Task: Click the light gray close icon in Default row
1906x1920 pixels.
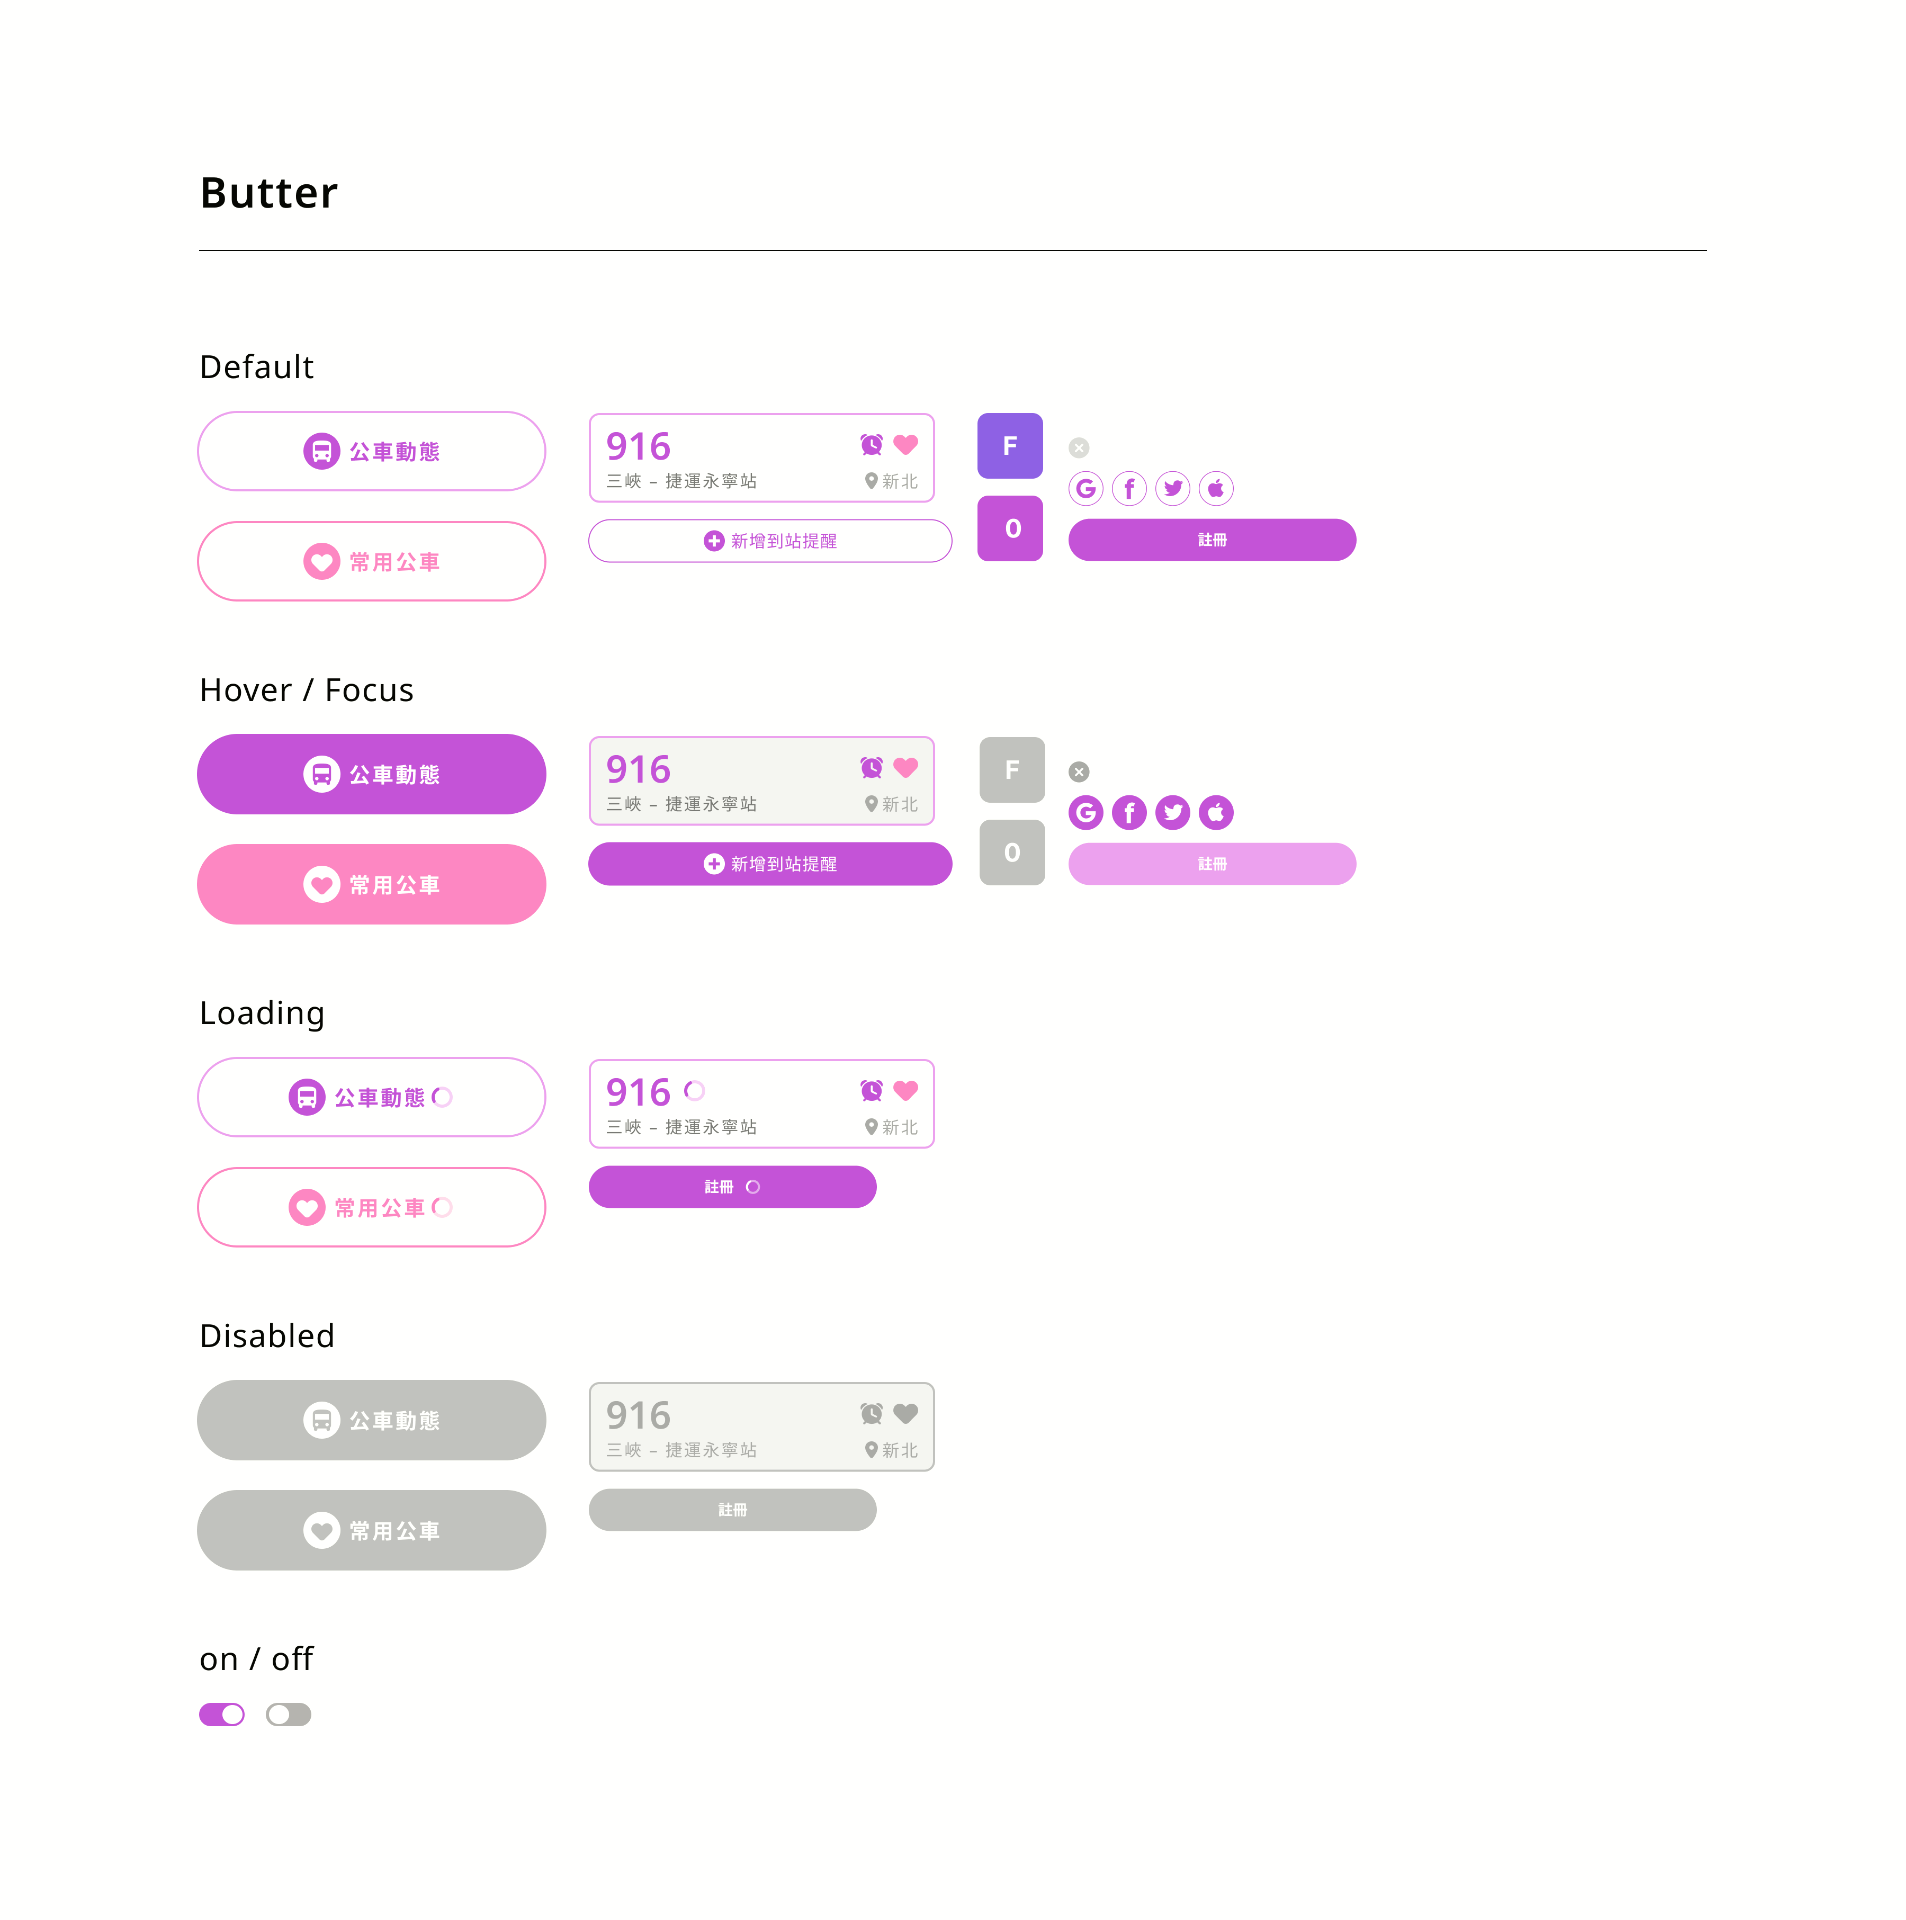Action: [1078, 448]
